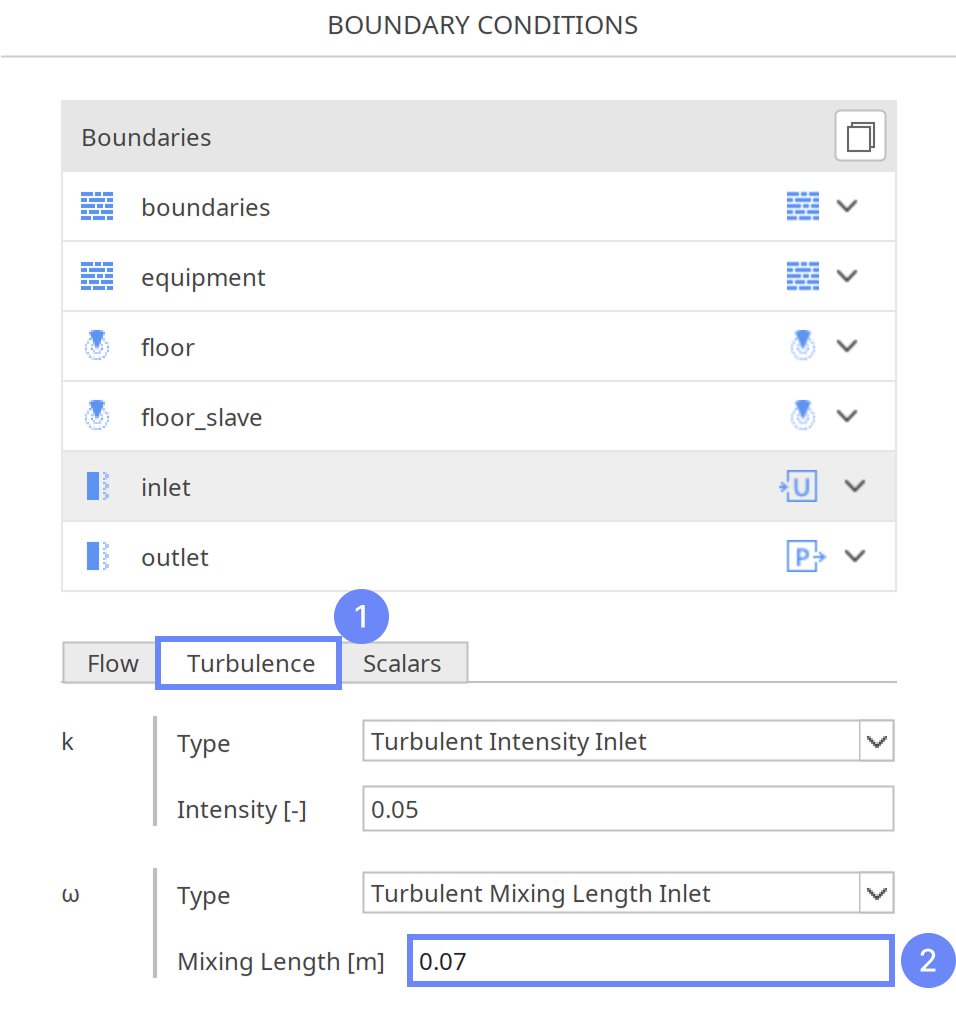This screenshot has width=956, height=1020.
Task: Click the Intensity input field
Action: point(627,809)
